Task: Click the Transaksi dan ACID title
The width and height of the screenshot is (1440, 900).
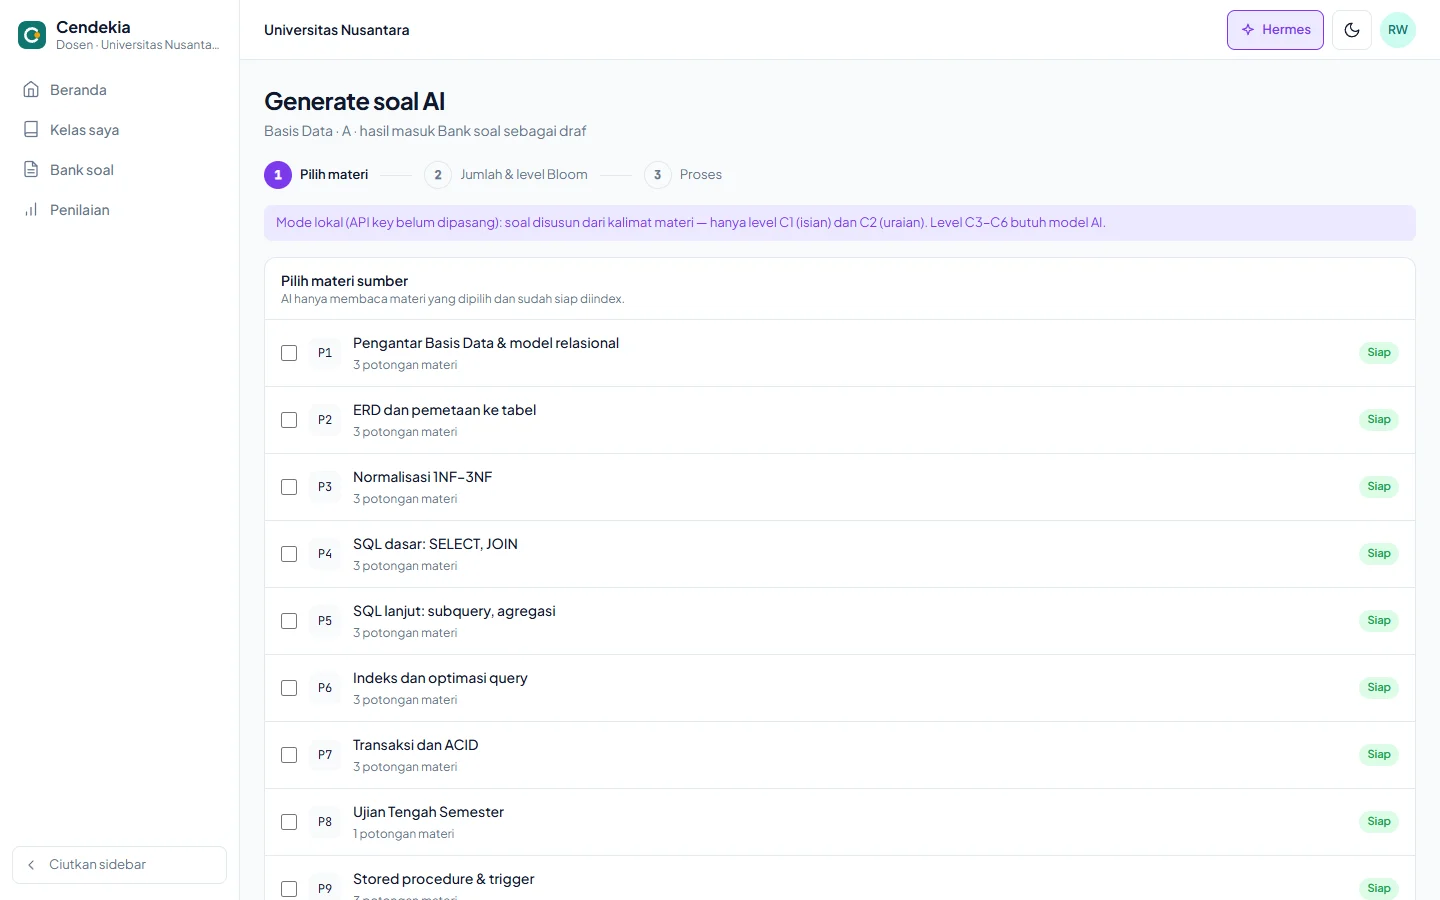Action: (416, 745)
